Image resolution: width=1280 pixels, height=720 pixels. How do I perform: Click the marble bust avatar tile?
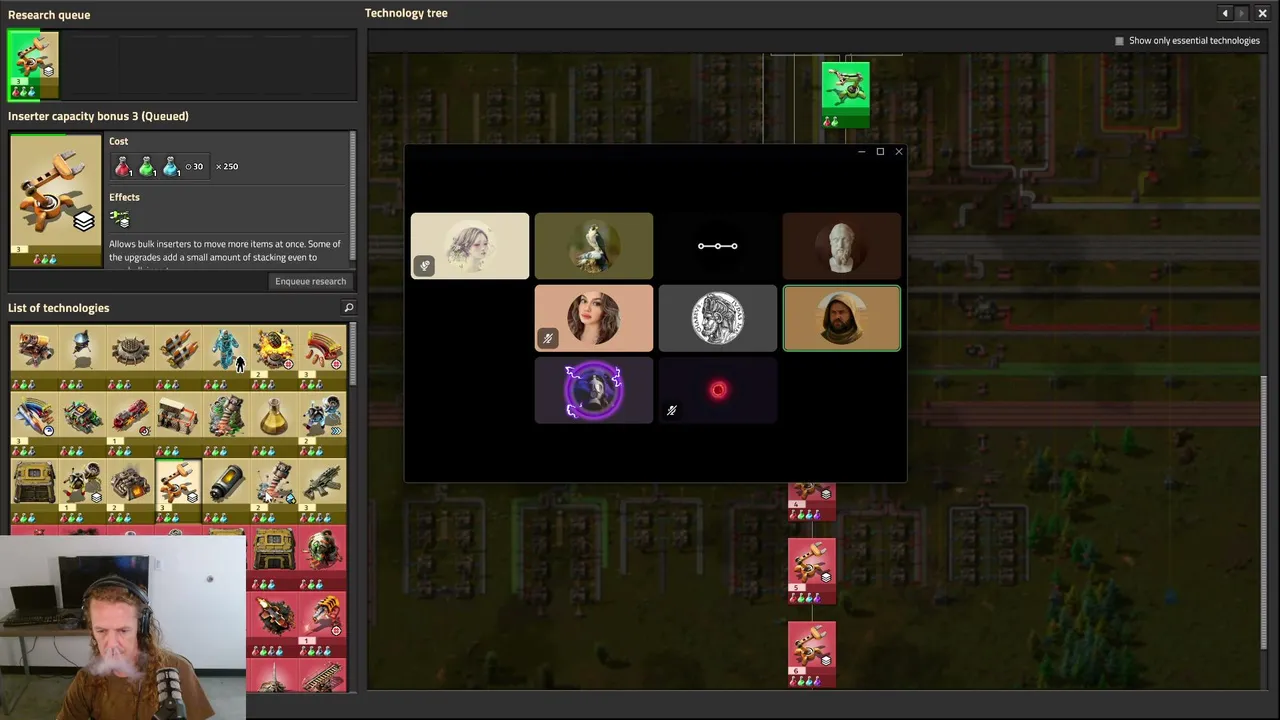842,246
